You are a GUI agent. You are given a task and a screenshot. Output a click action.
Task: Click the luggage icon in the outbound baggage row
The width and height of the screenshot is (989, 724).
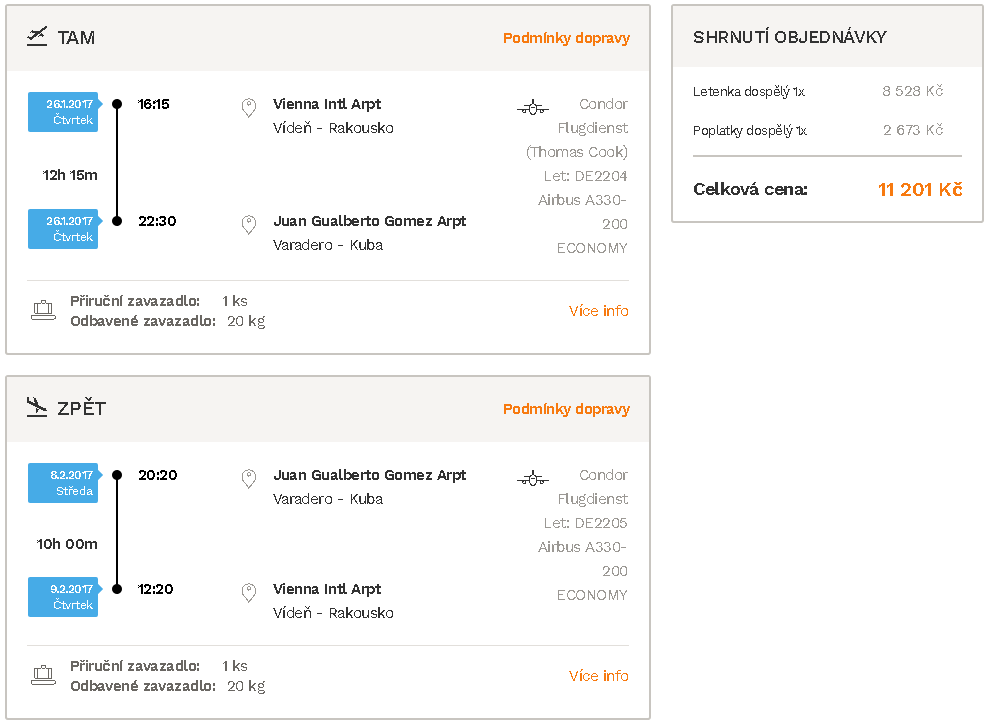coord(44,310)
